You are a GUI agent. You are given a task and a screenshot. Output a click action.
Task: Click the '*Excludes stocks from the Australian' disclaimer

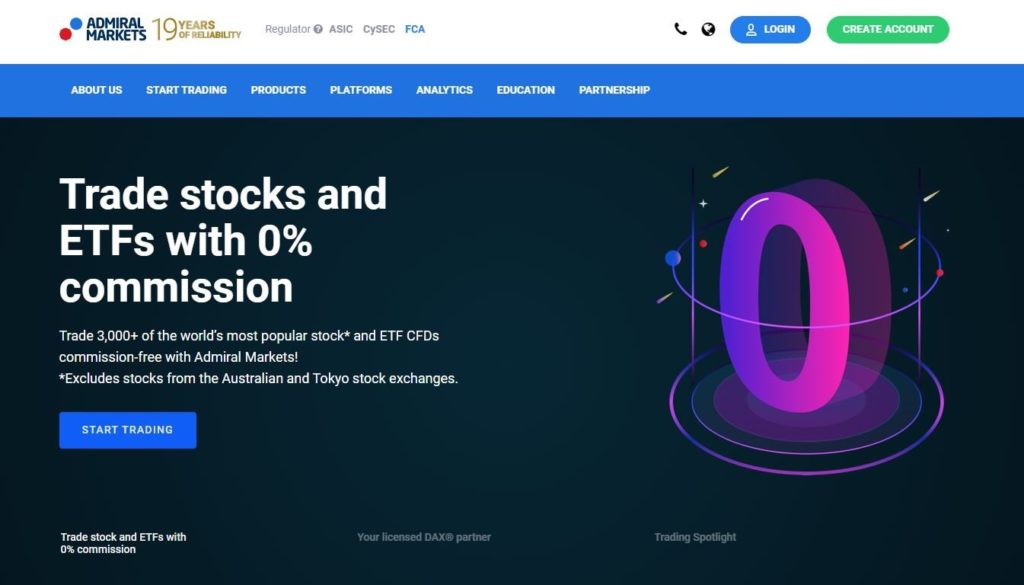point(259,379)
